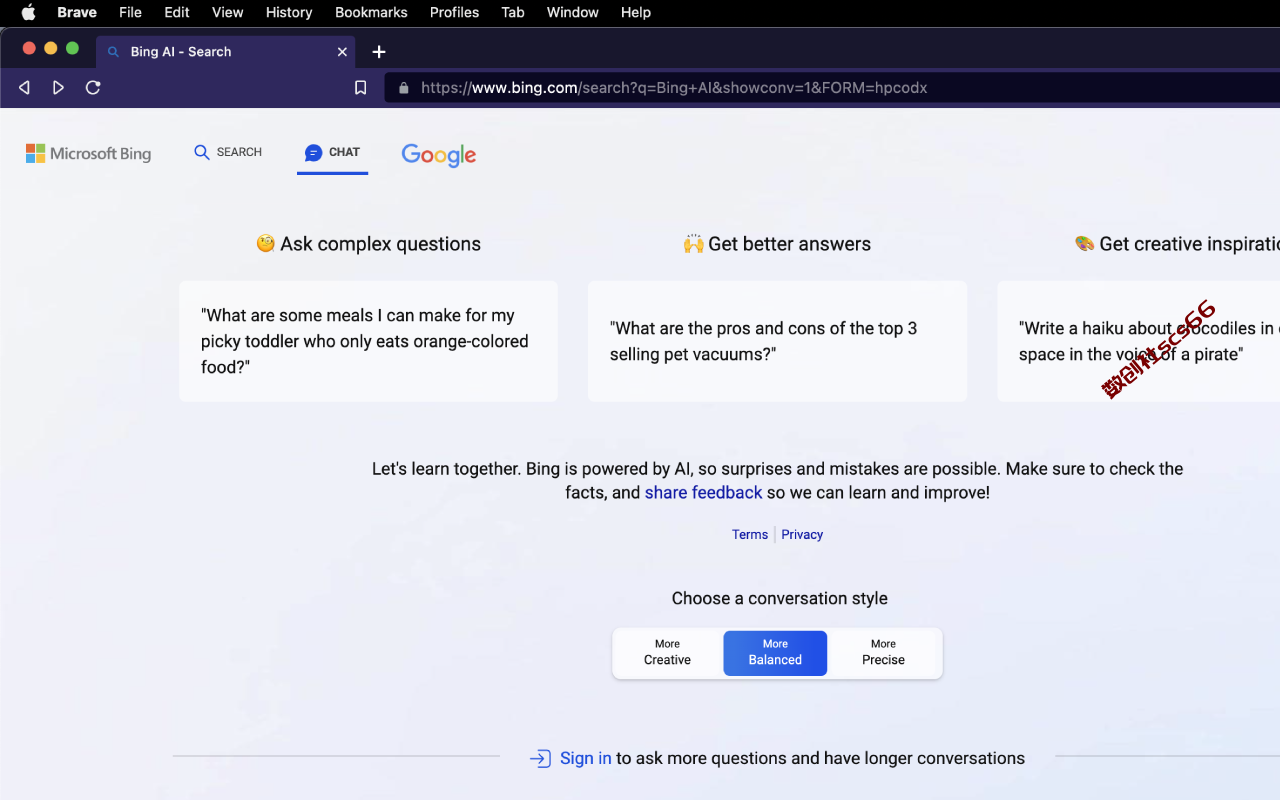
Task: Open the History menu
Action: click(289, 12)
